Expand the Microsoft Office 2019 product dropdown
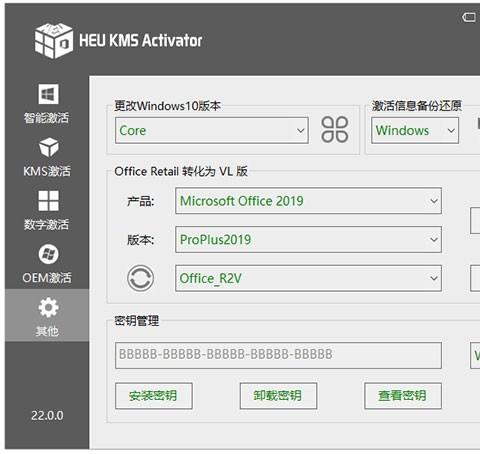 308,201
